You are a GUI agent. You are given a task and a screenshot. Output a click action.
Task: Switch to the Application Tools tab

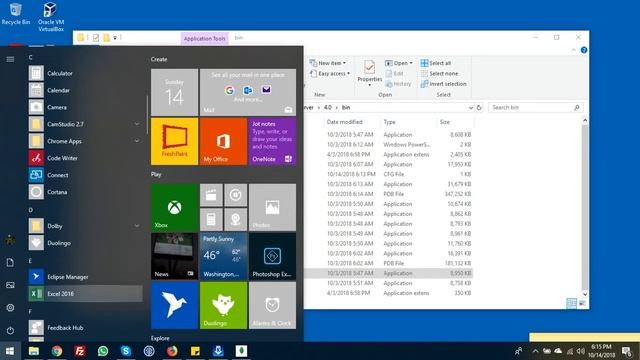[204, 38]
